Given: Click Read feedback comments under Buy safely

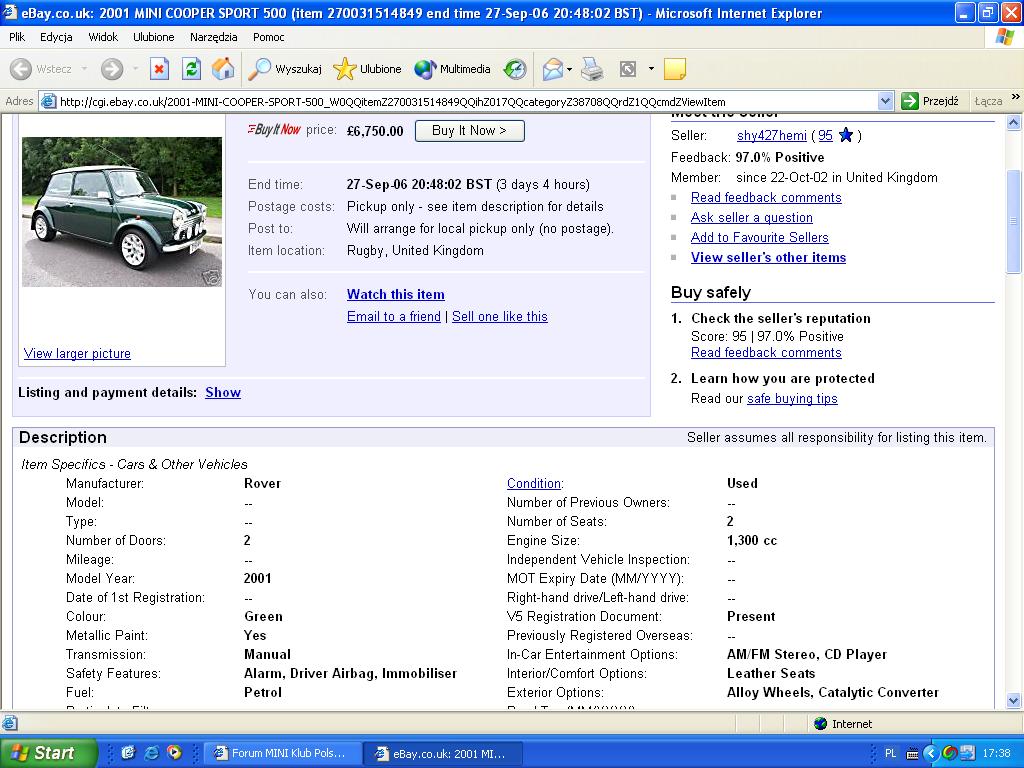Looking at the screenshot, I should 766,353.
